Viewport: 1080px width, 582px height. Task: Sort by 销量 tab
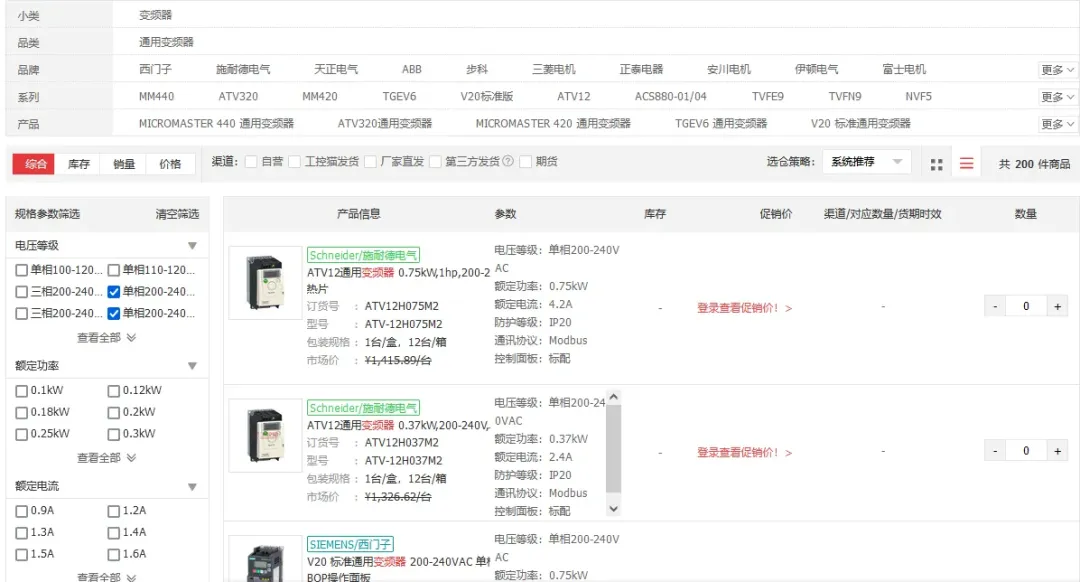coord(124,164)
